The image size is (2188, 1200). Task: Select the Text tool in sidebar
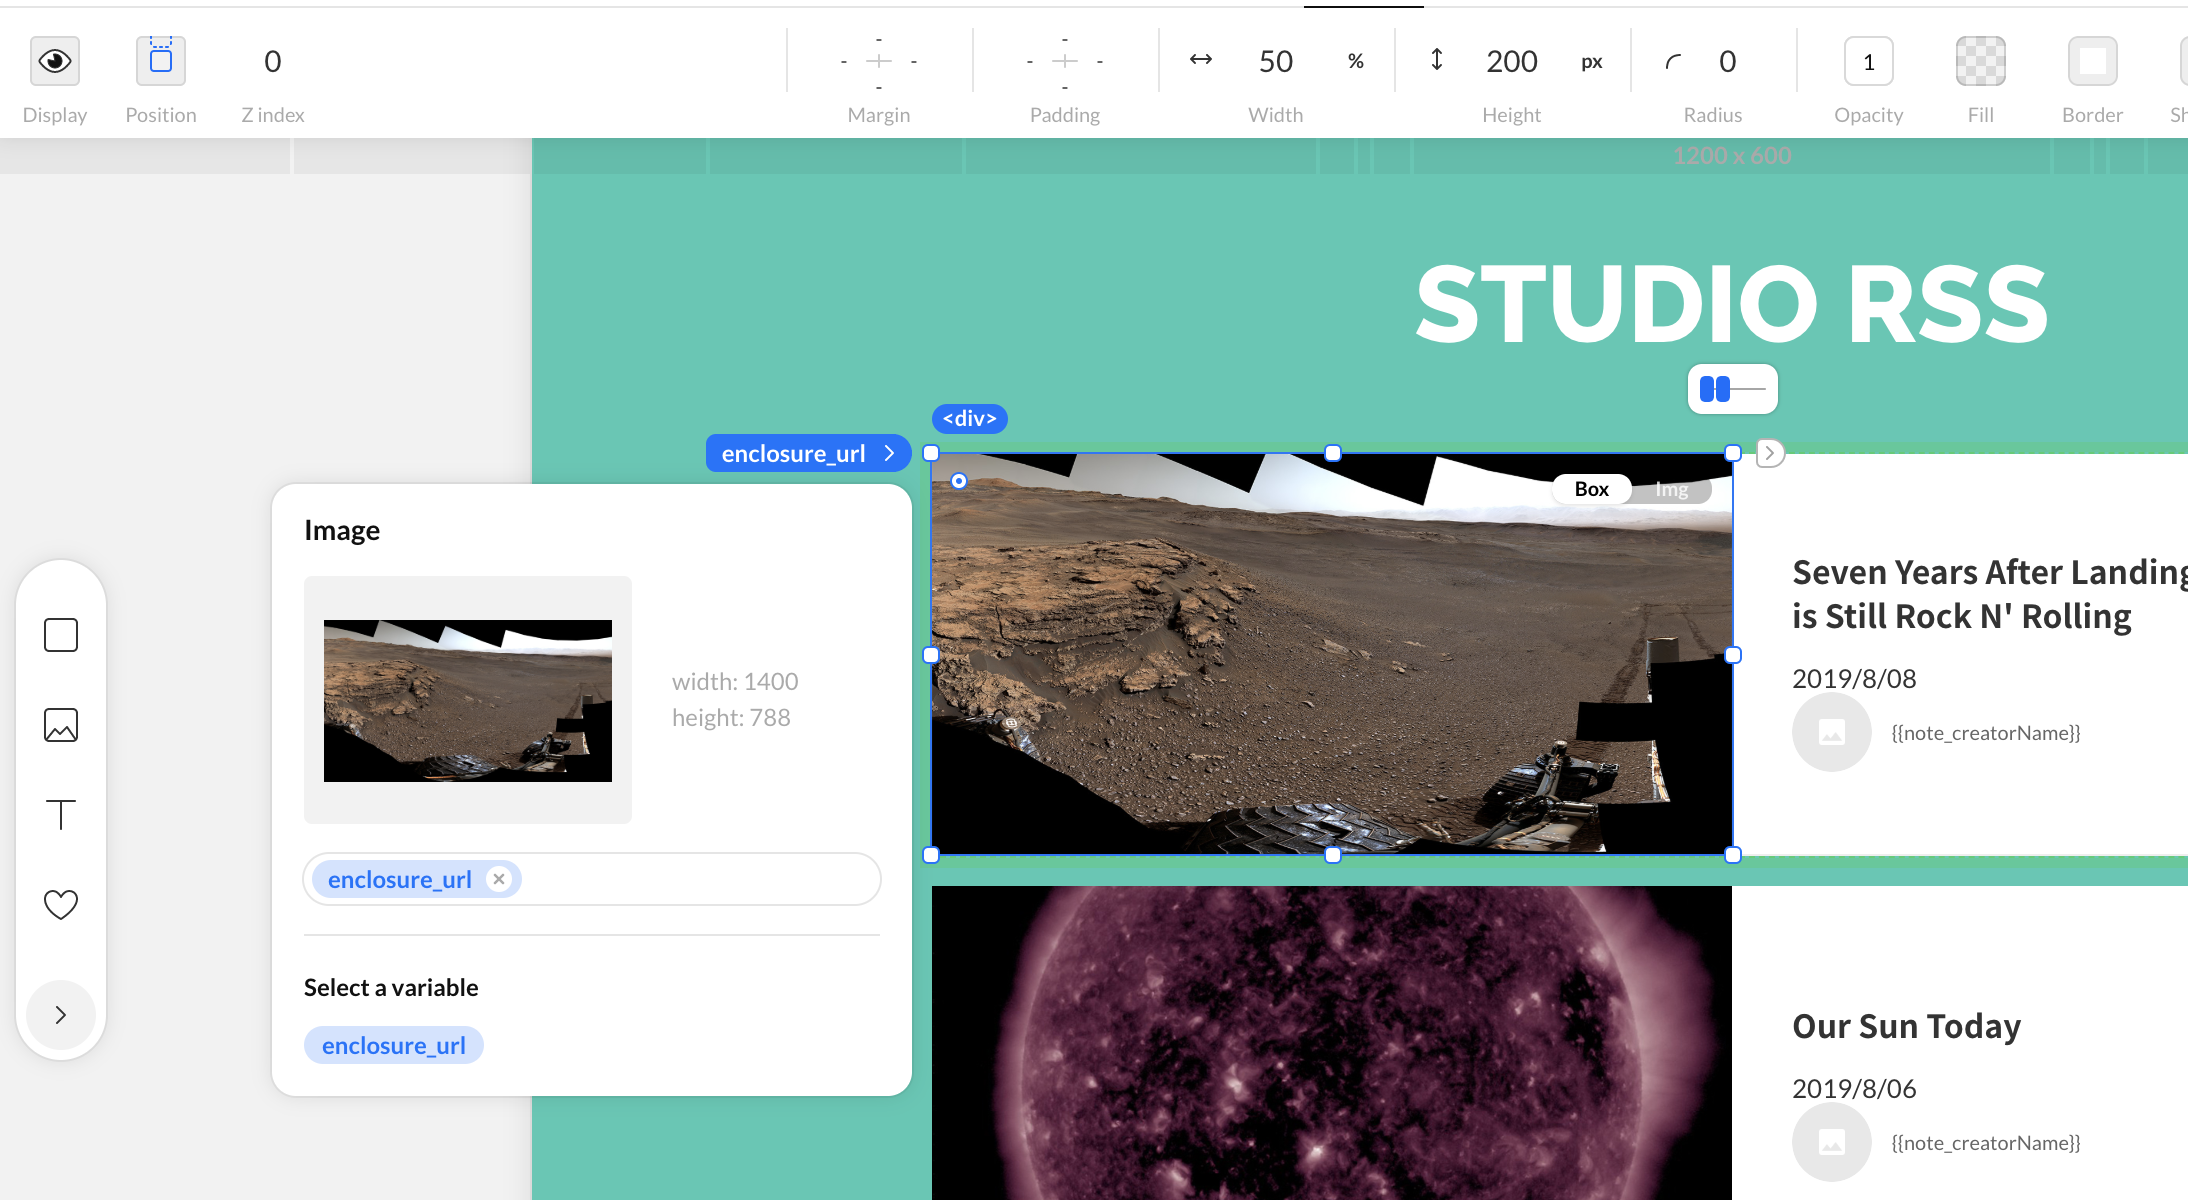[x=61, y=815]
